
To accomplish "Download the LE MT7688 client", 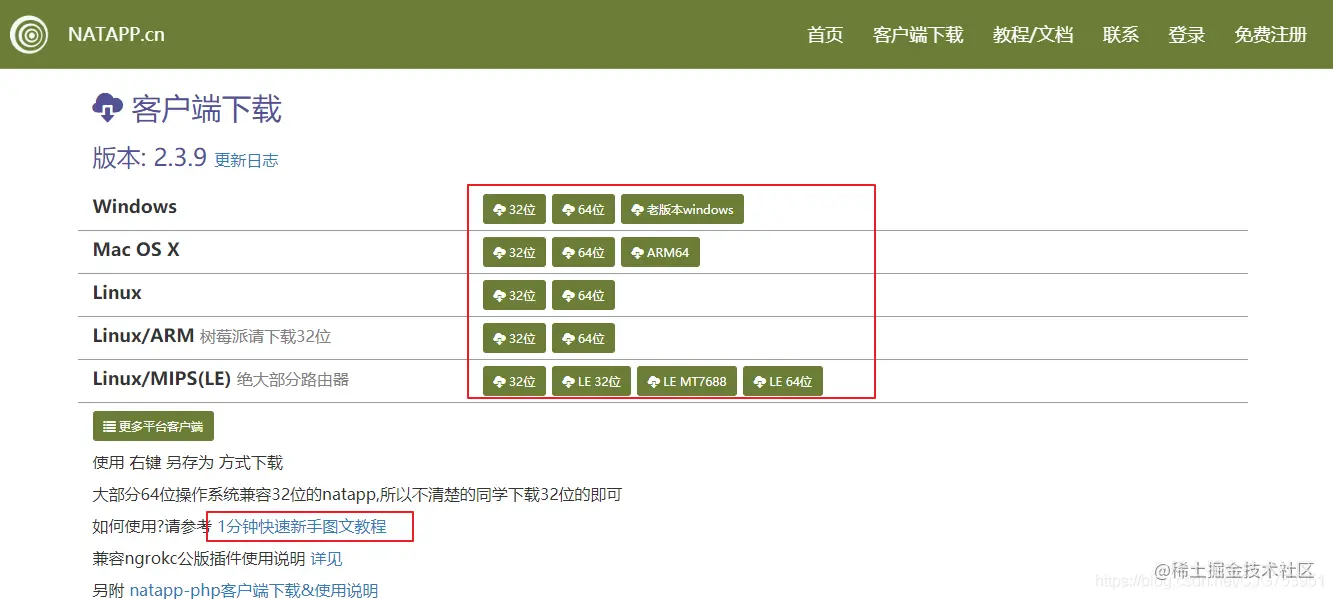I will point(687,381).
